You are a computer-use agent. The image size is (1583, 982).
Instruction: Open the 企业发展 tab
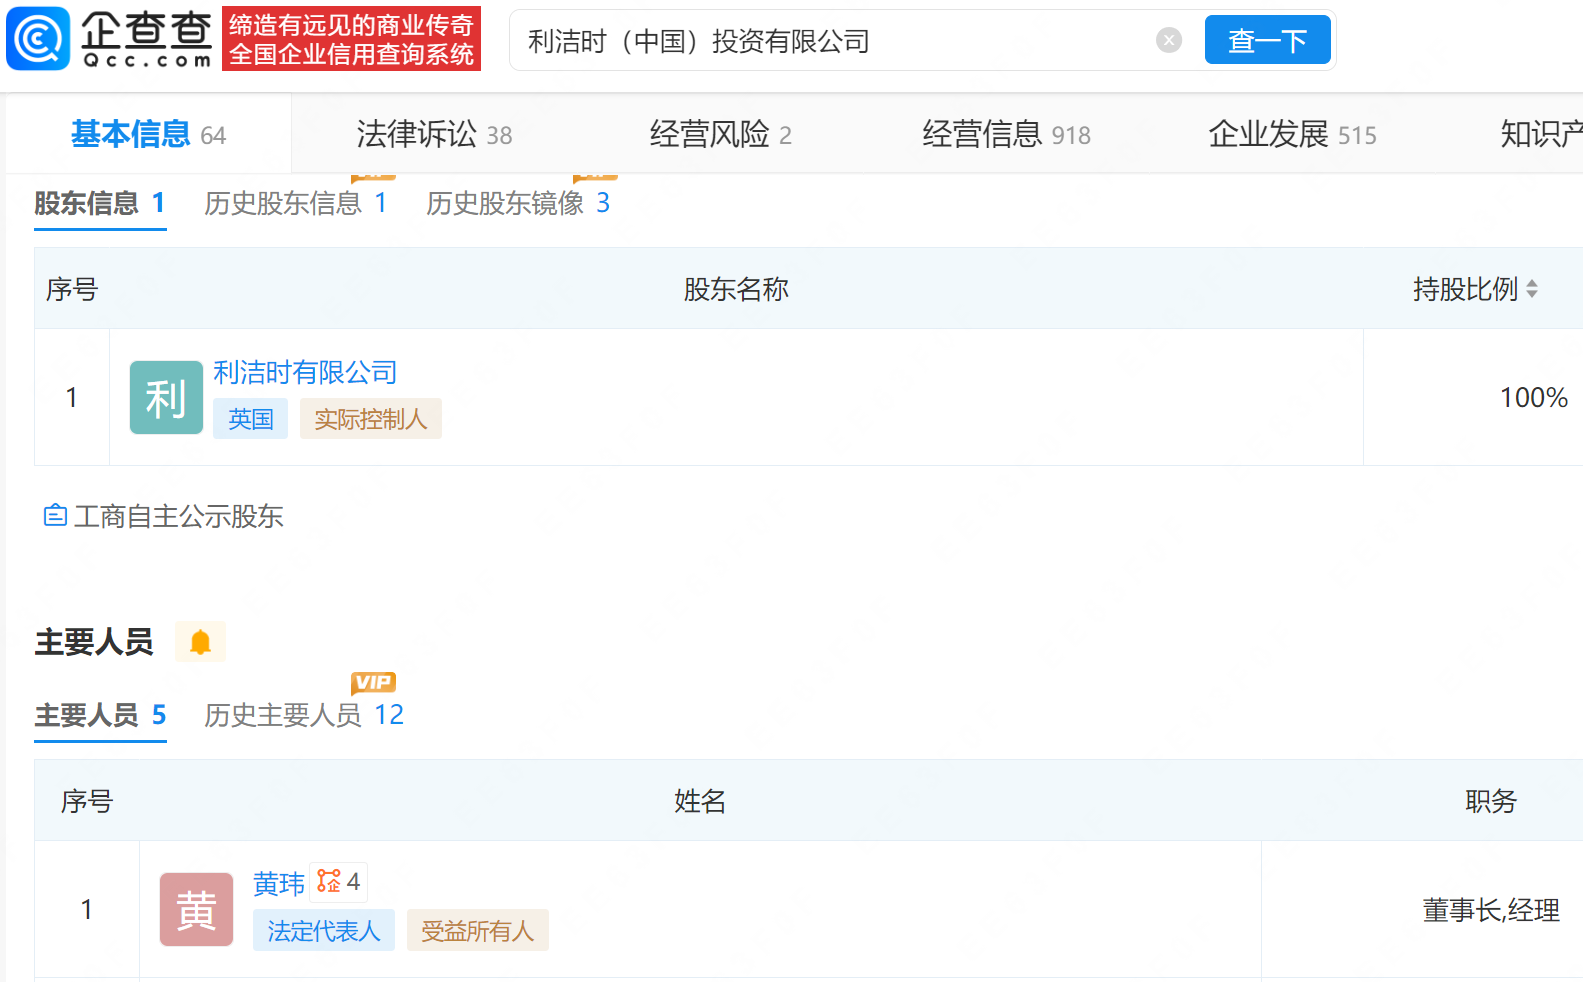1292,134
